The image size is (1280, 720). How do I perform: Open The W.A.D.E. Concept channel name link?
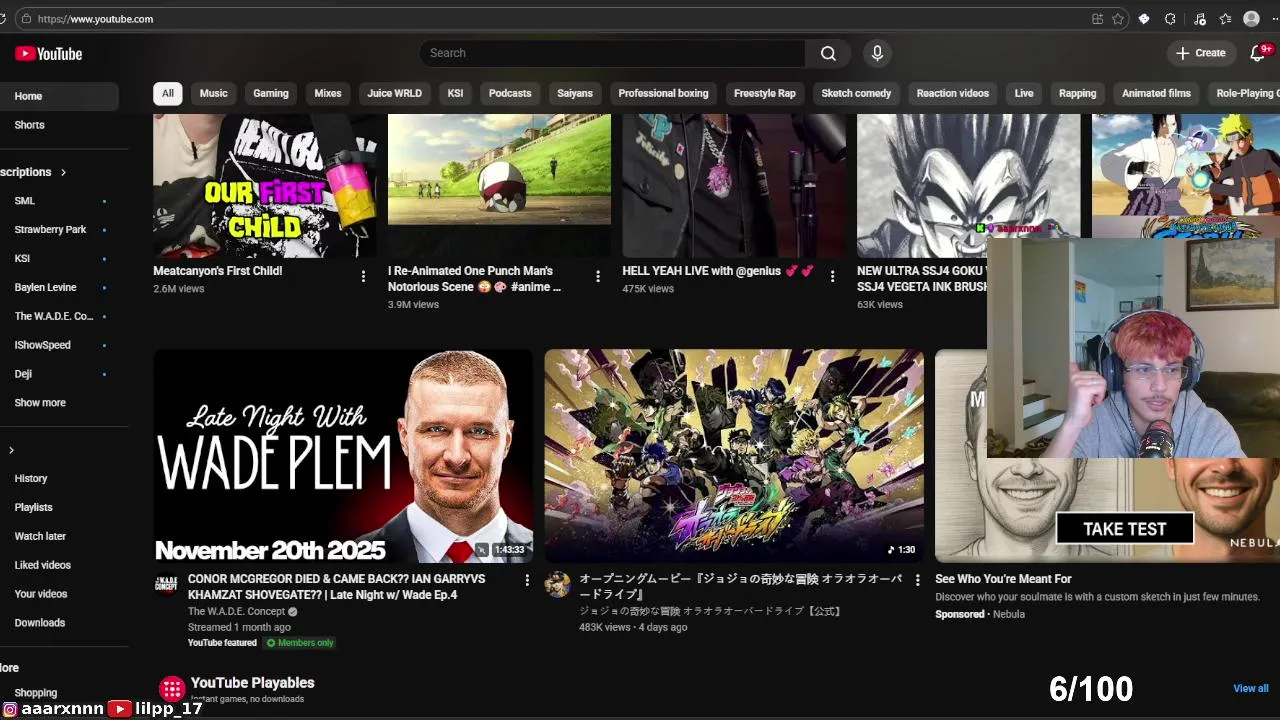coord(236,611)
